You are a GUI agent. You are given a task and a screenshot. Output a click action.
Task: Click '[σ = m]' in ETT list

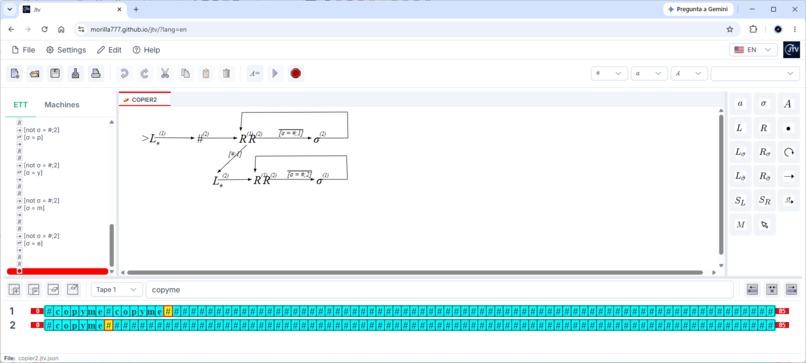(34, 208)
